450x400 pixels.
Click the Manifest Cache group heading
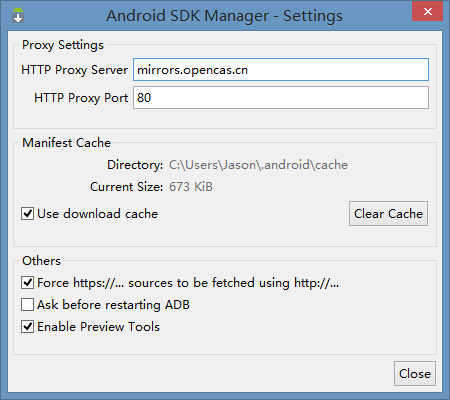pyautogui.click(x=67, y=143)
